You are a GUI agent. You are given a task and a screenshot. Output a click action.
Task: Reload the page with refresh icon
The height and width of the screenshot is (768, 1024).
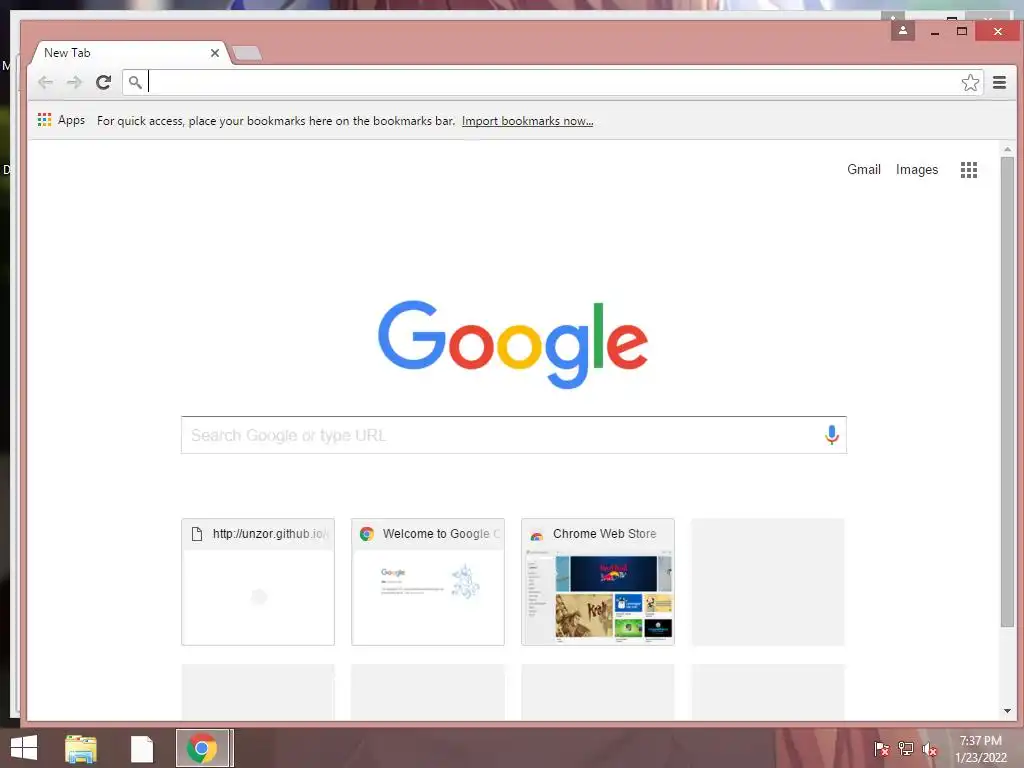tap(103, 82)
